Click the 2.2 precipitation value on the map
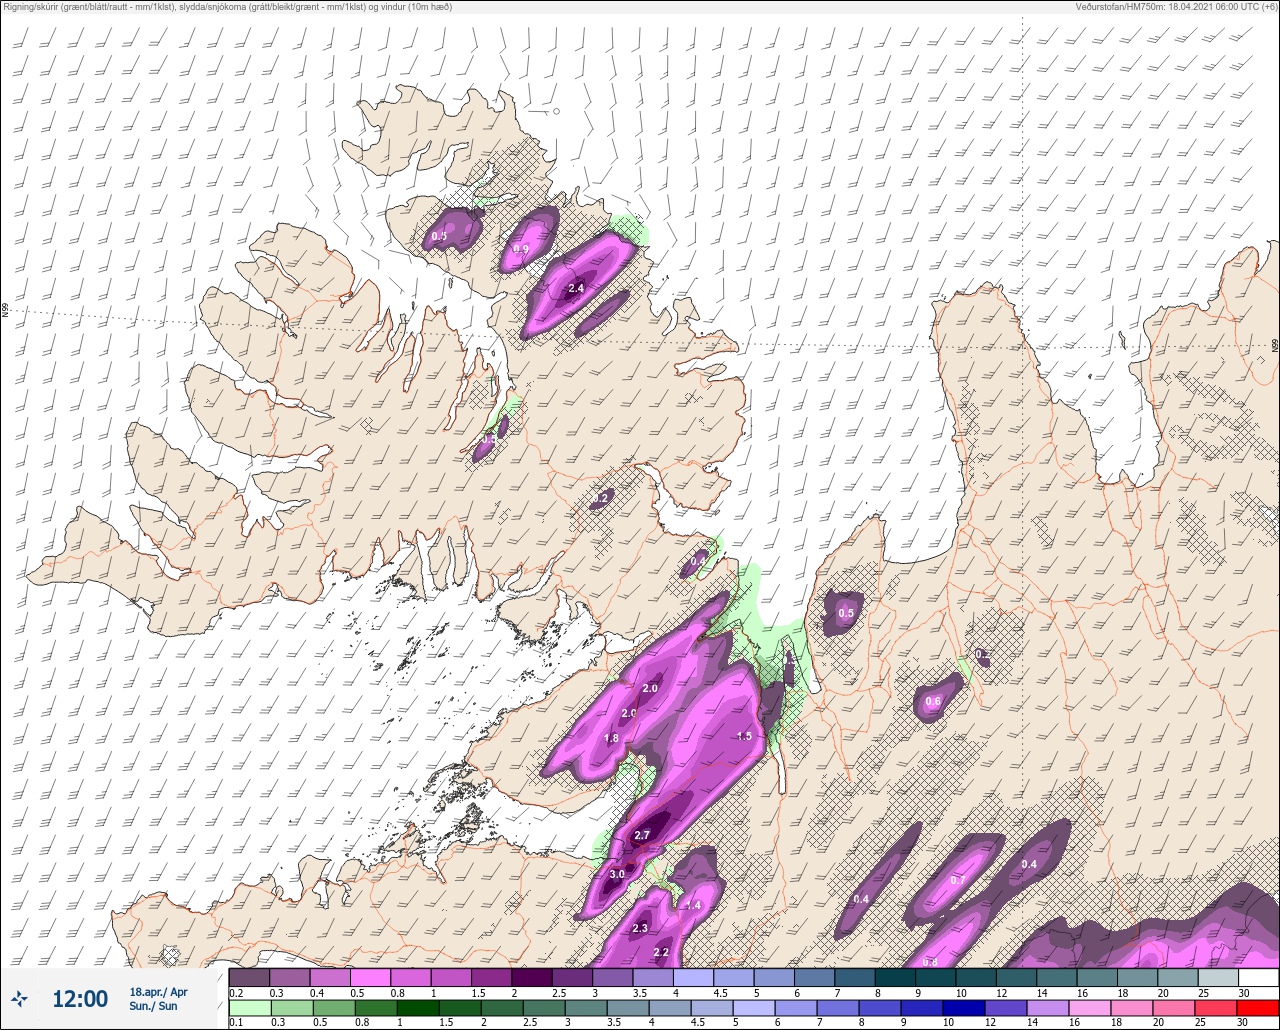 pyautogui.click(x=661, y=952)
